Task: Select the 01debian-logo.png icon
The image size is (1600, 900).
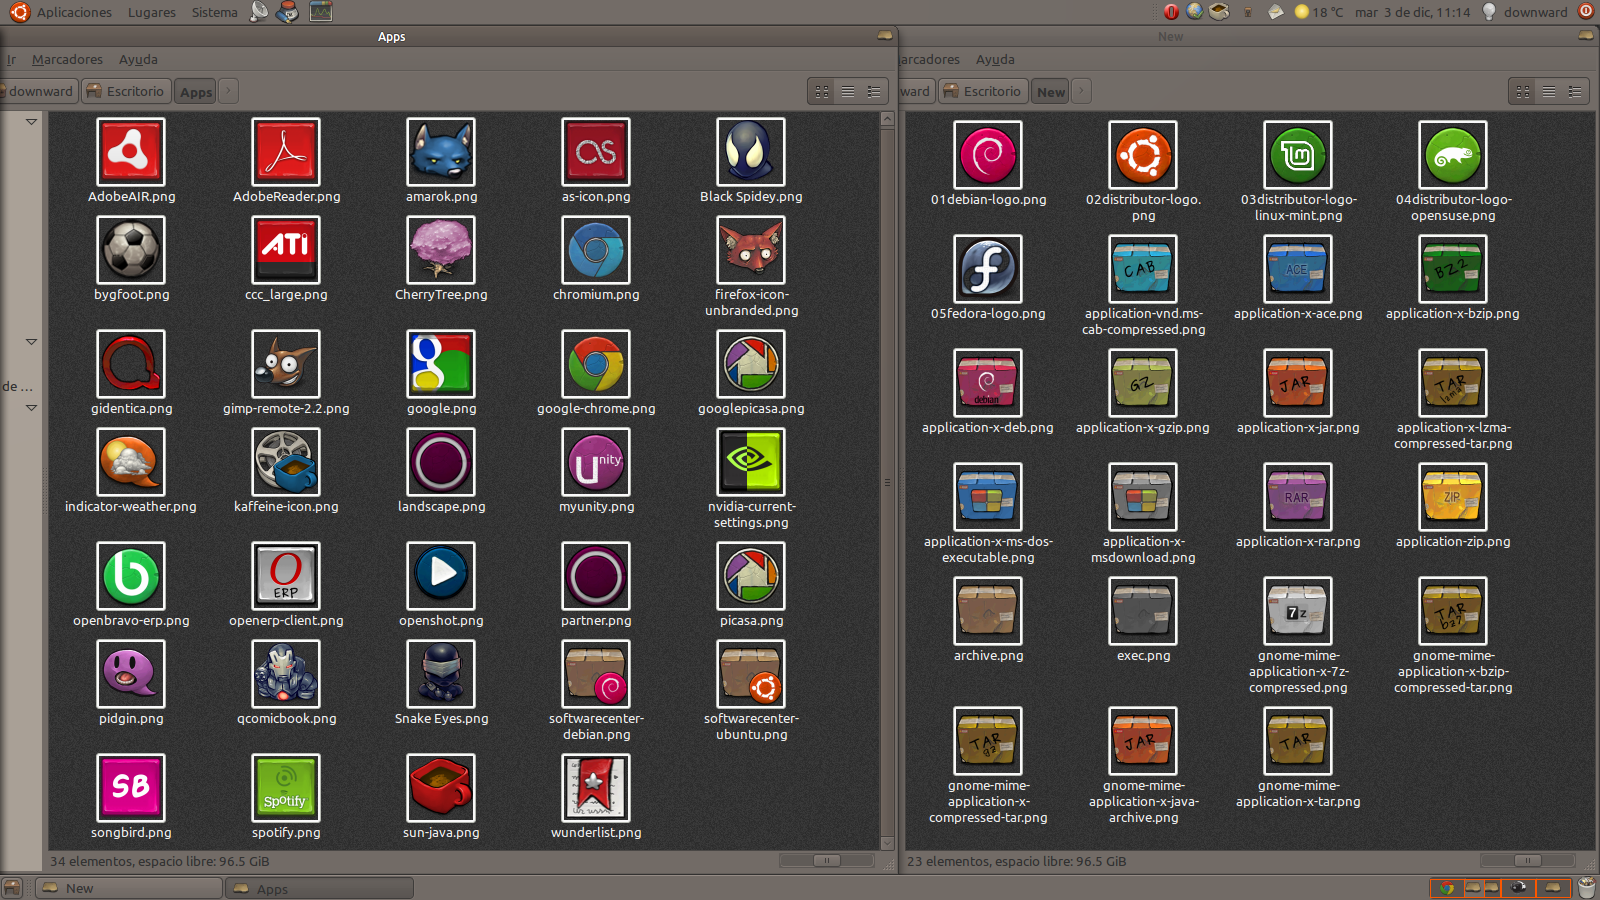Action: coord(988,155)
